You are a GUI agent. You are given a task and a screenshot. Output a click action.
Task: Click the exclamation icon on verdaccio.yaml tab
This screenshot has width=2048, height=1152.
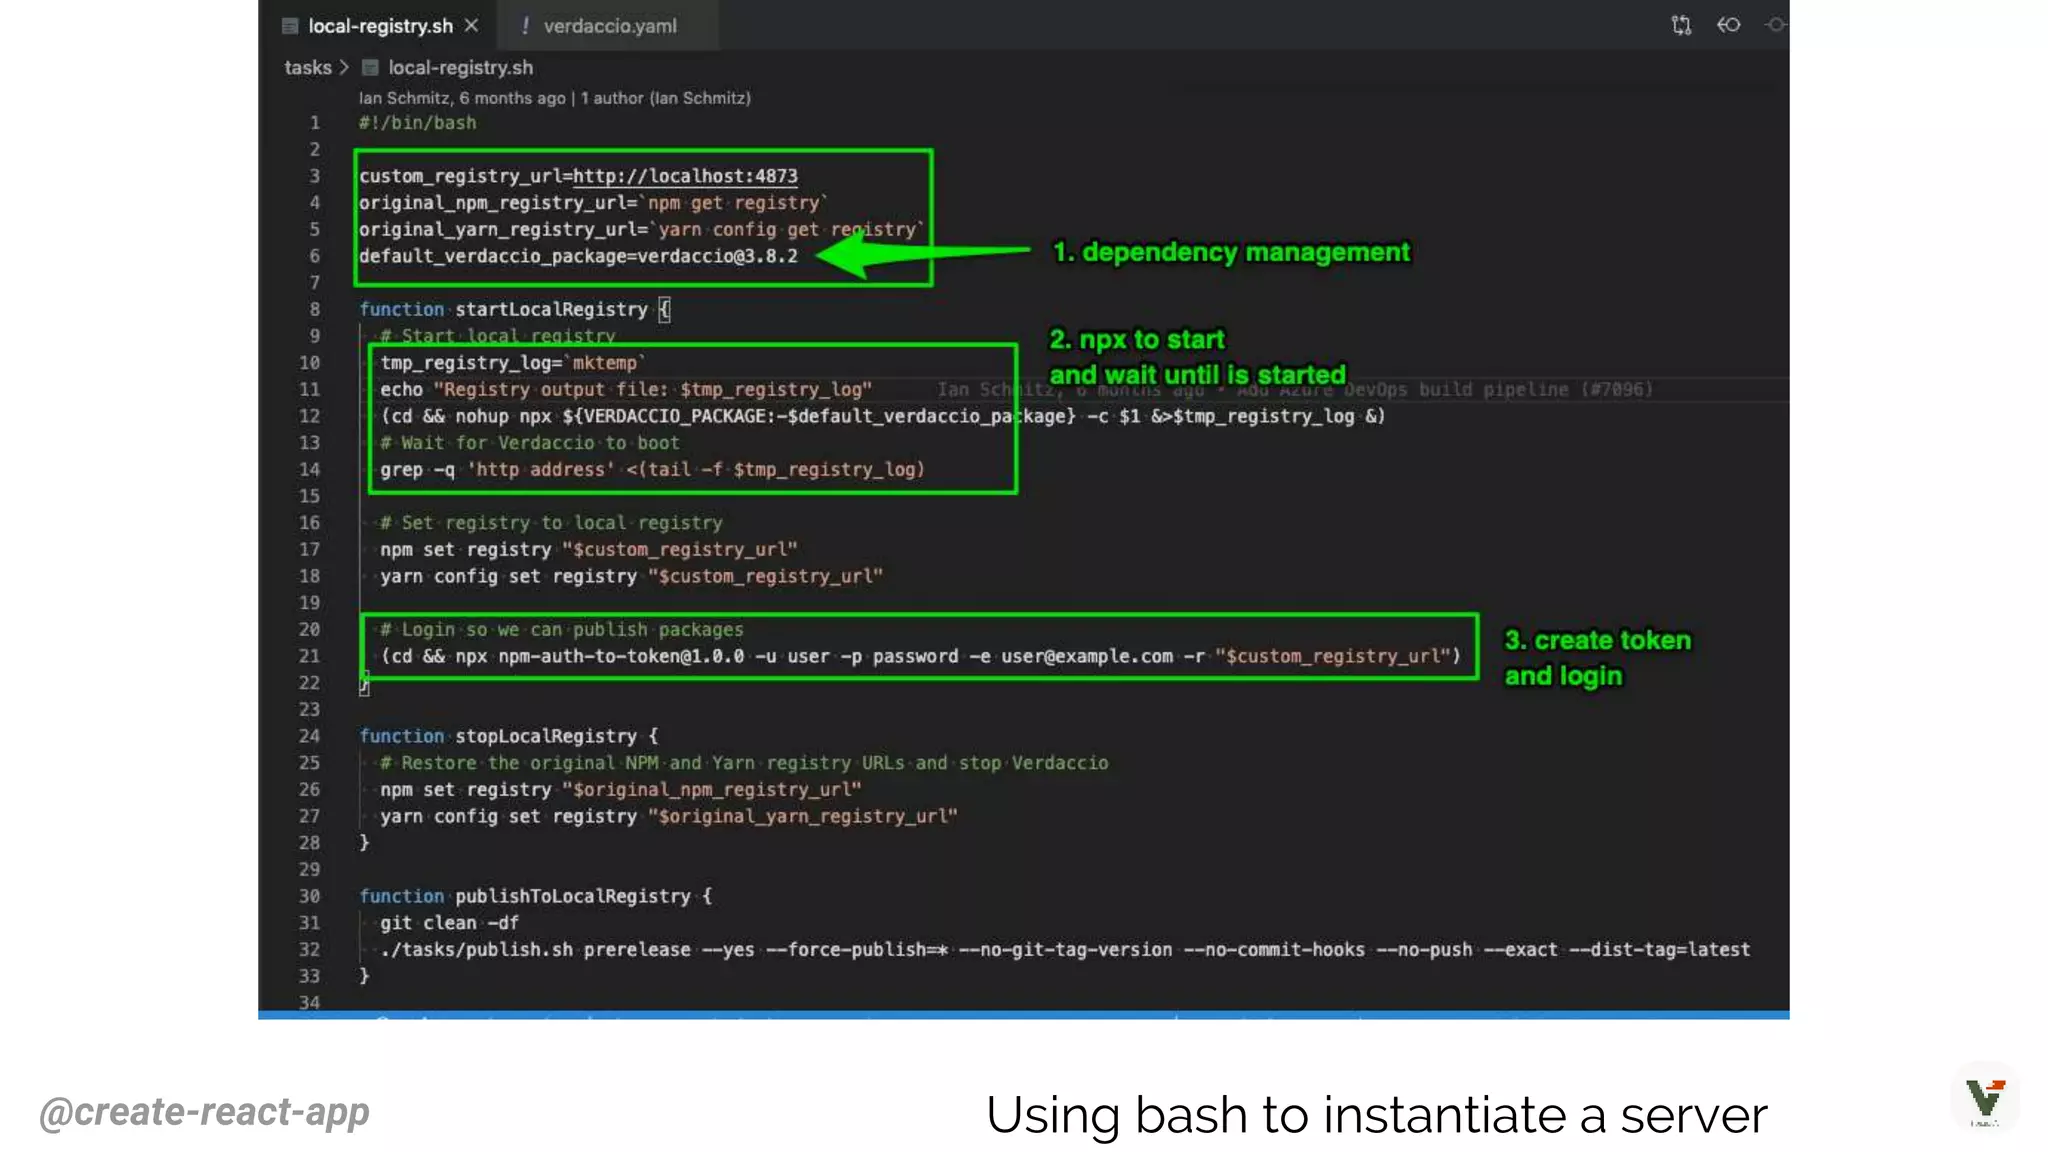pyautogui.click(x=525, y=26)
